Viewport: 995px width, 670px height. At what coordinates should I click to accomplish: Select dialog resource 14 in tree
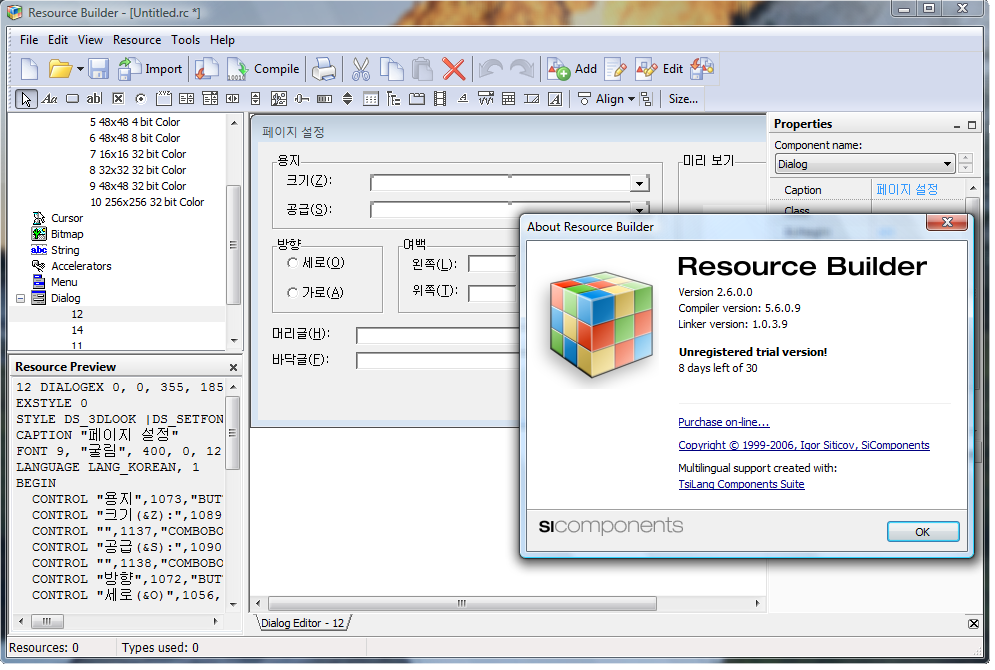click(x=77, y=331)
